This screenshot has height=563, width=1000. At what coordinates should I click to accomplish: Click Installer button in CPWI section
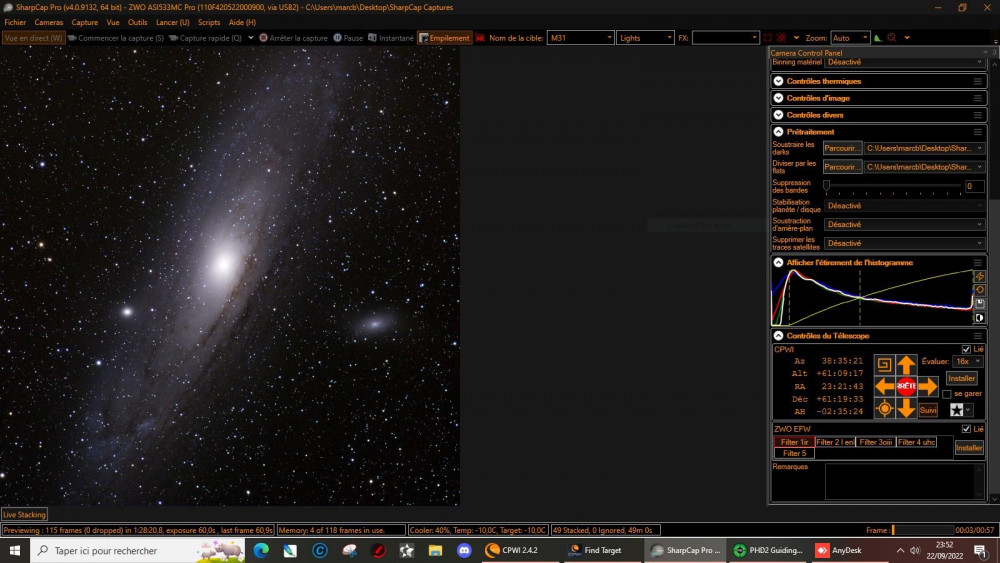[961, 378]
